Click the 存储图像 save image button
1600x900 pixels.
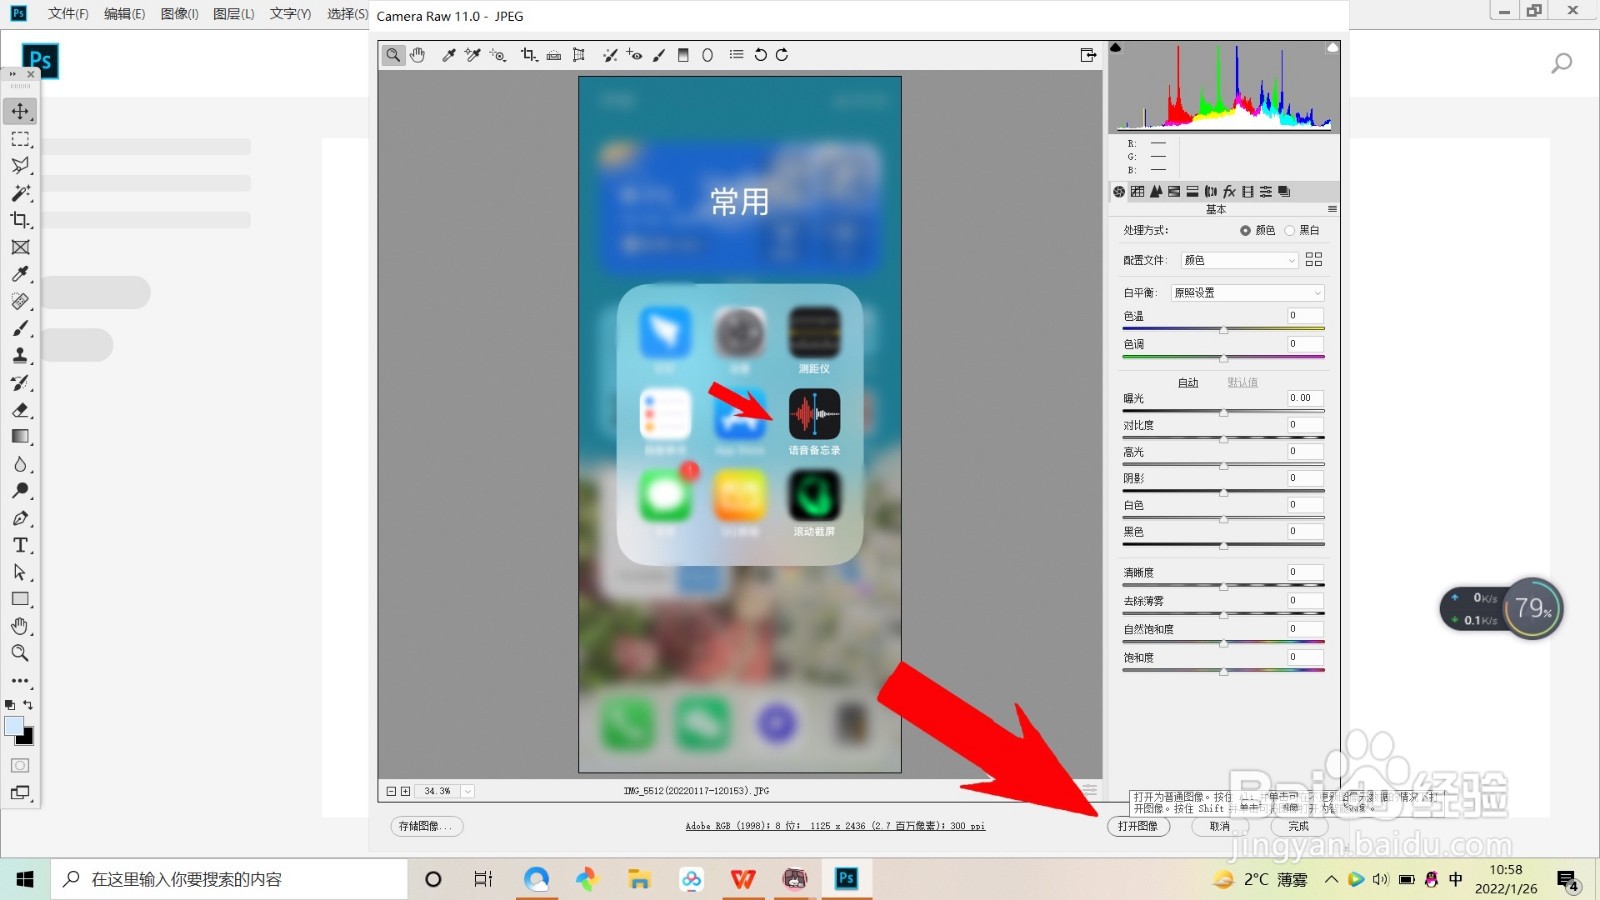tap(426, 826)
